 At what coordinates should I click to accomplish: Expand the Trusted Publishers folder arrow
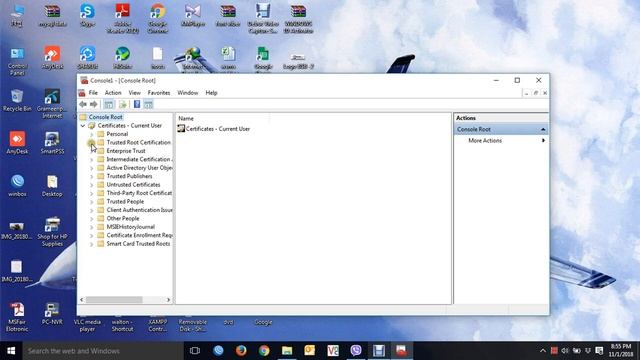(91, 176)
